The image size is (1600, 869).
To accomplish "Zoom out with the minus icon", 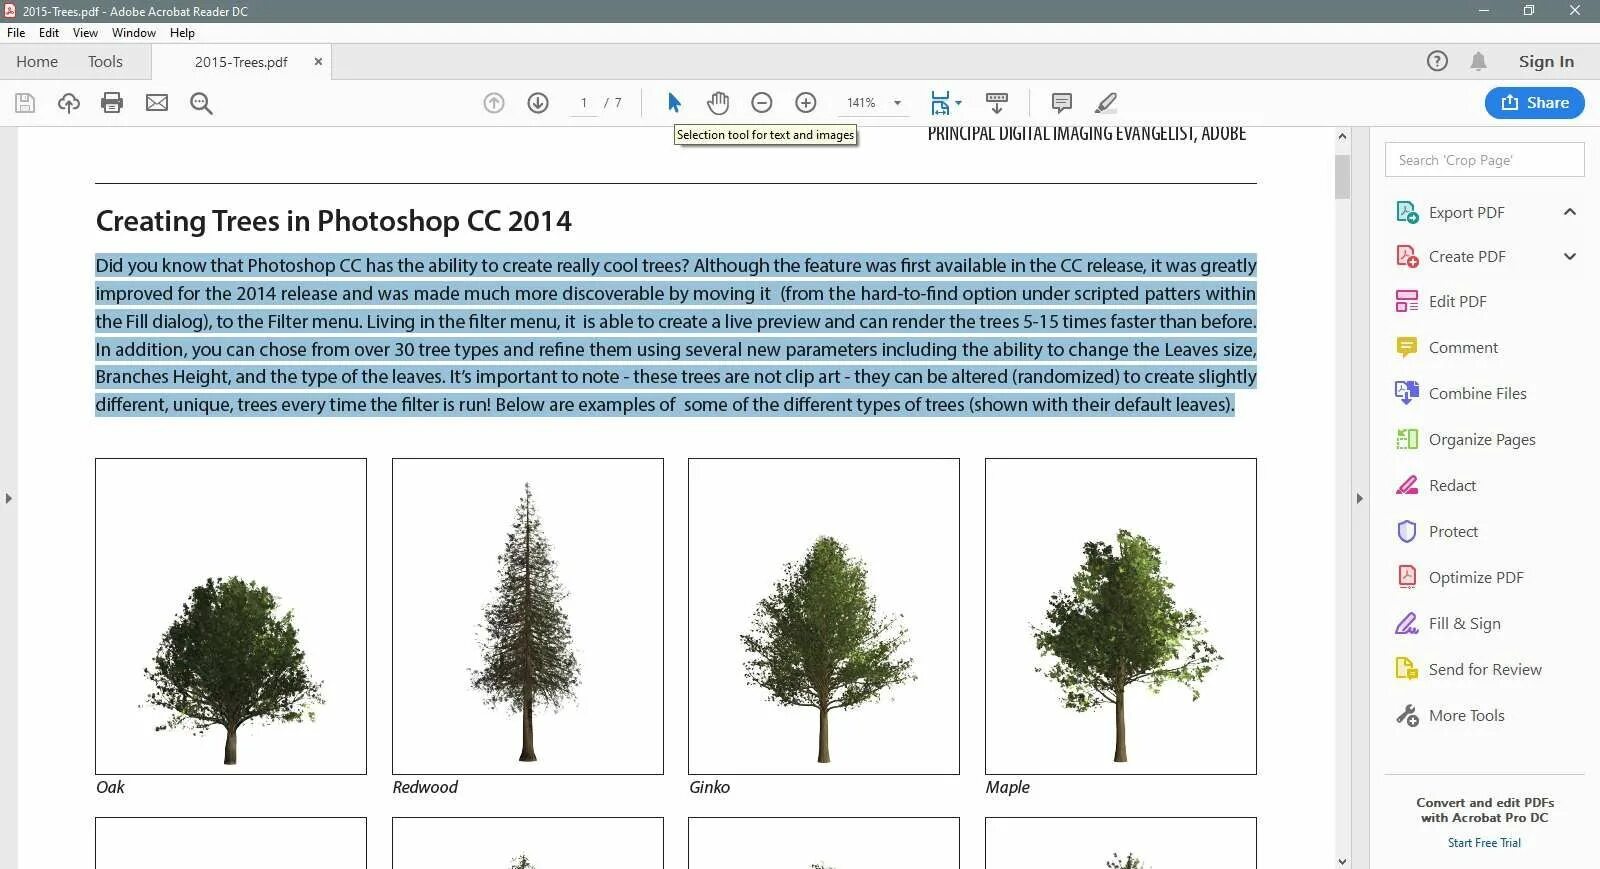I will pos(762,103).
